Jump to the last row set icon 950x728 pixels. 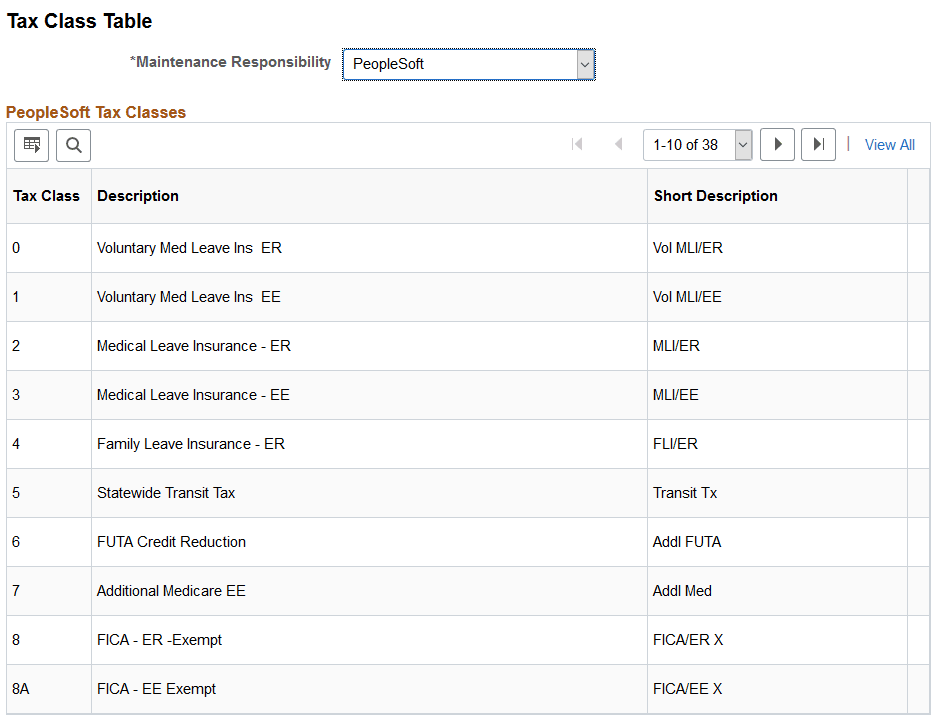coord(818,145)
